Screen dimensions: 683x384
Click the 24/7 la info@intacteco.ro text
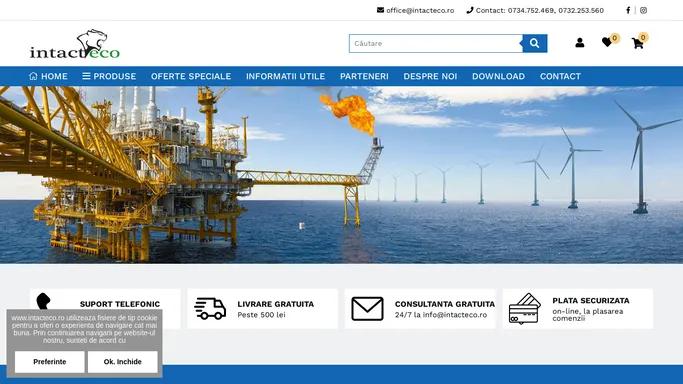441,314
